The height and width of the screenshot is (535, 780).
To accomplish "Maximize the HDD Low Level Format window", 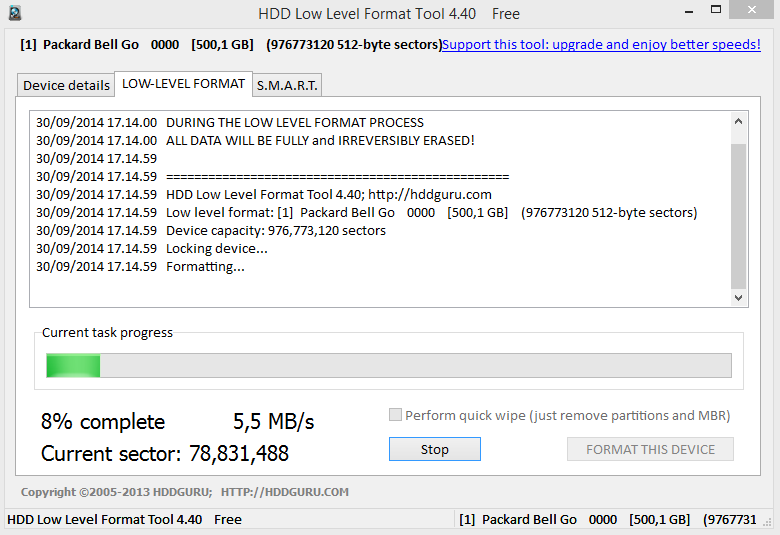I will [x=716, y=9].
